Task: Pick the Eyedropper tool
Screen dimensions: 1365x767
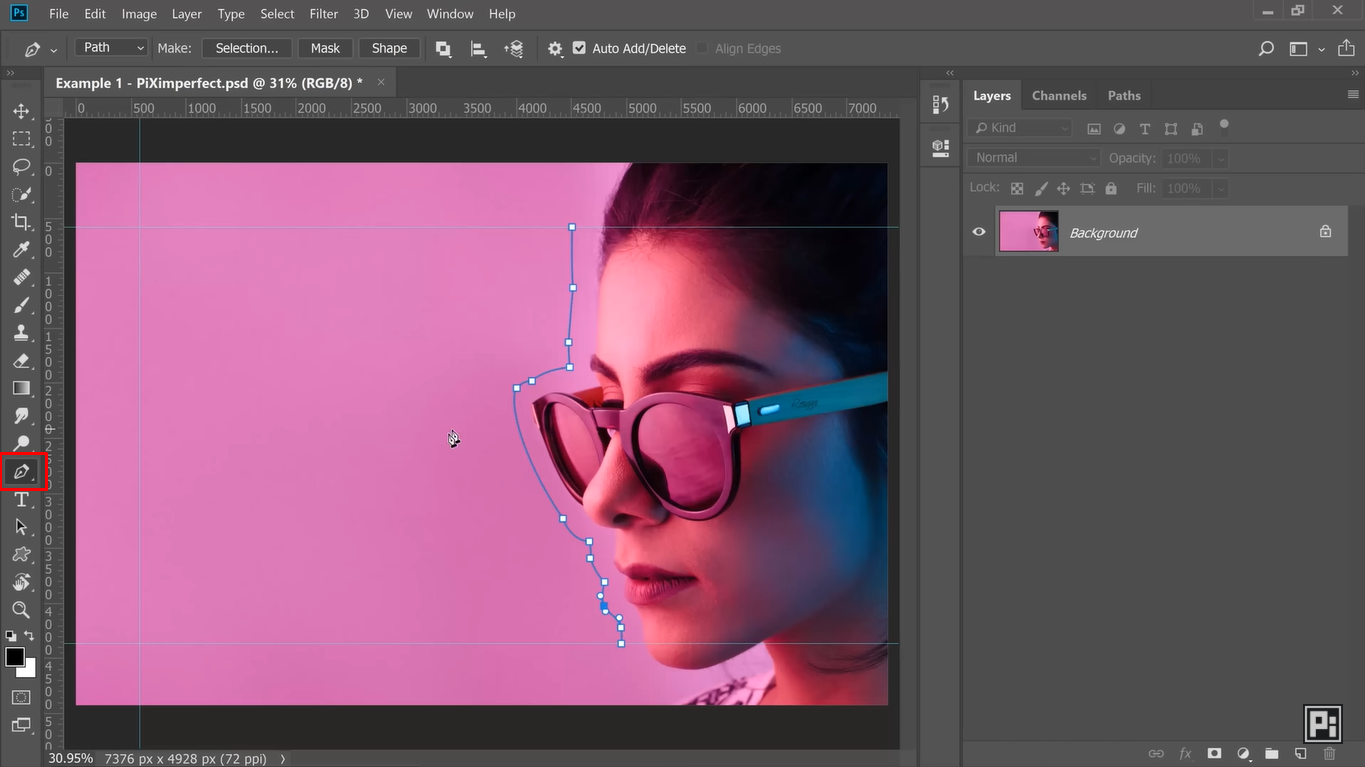Action: (22, 250)
